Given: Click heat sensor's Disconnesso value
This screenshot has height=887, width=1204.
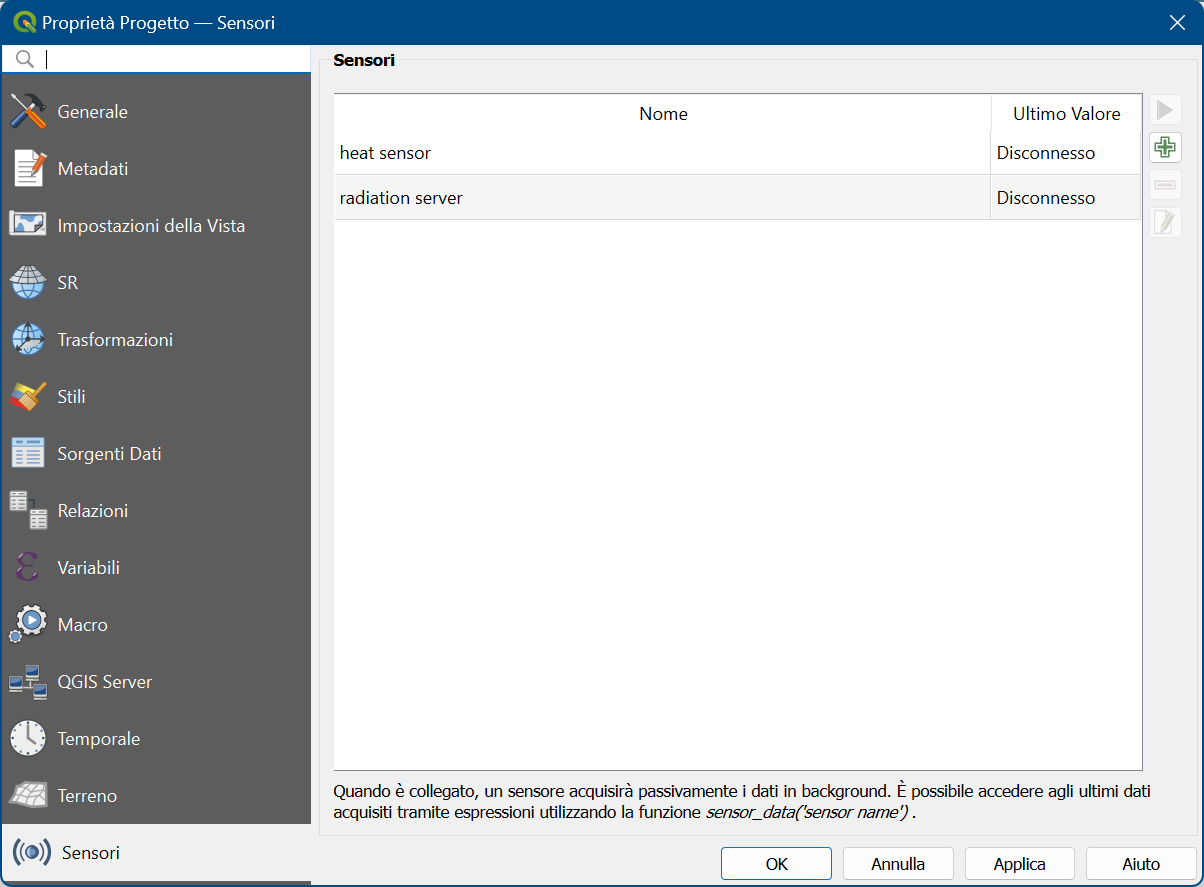Looking at the screenshot, I should [x=1046, y=154].
